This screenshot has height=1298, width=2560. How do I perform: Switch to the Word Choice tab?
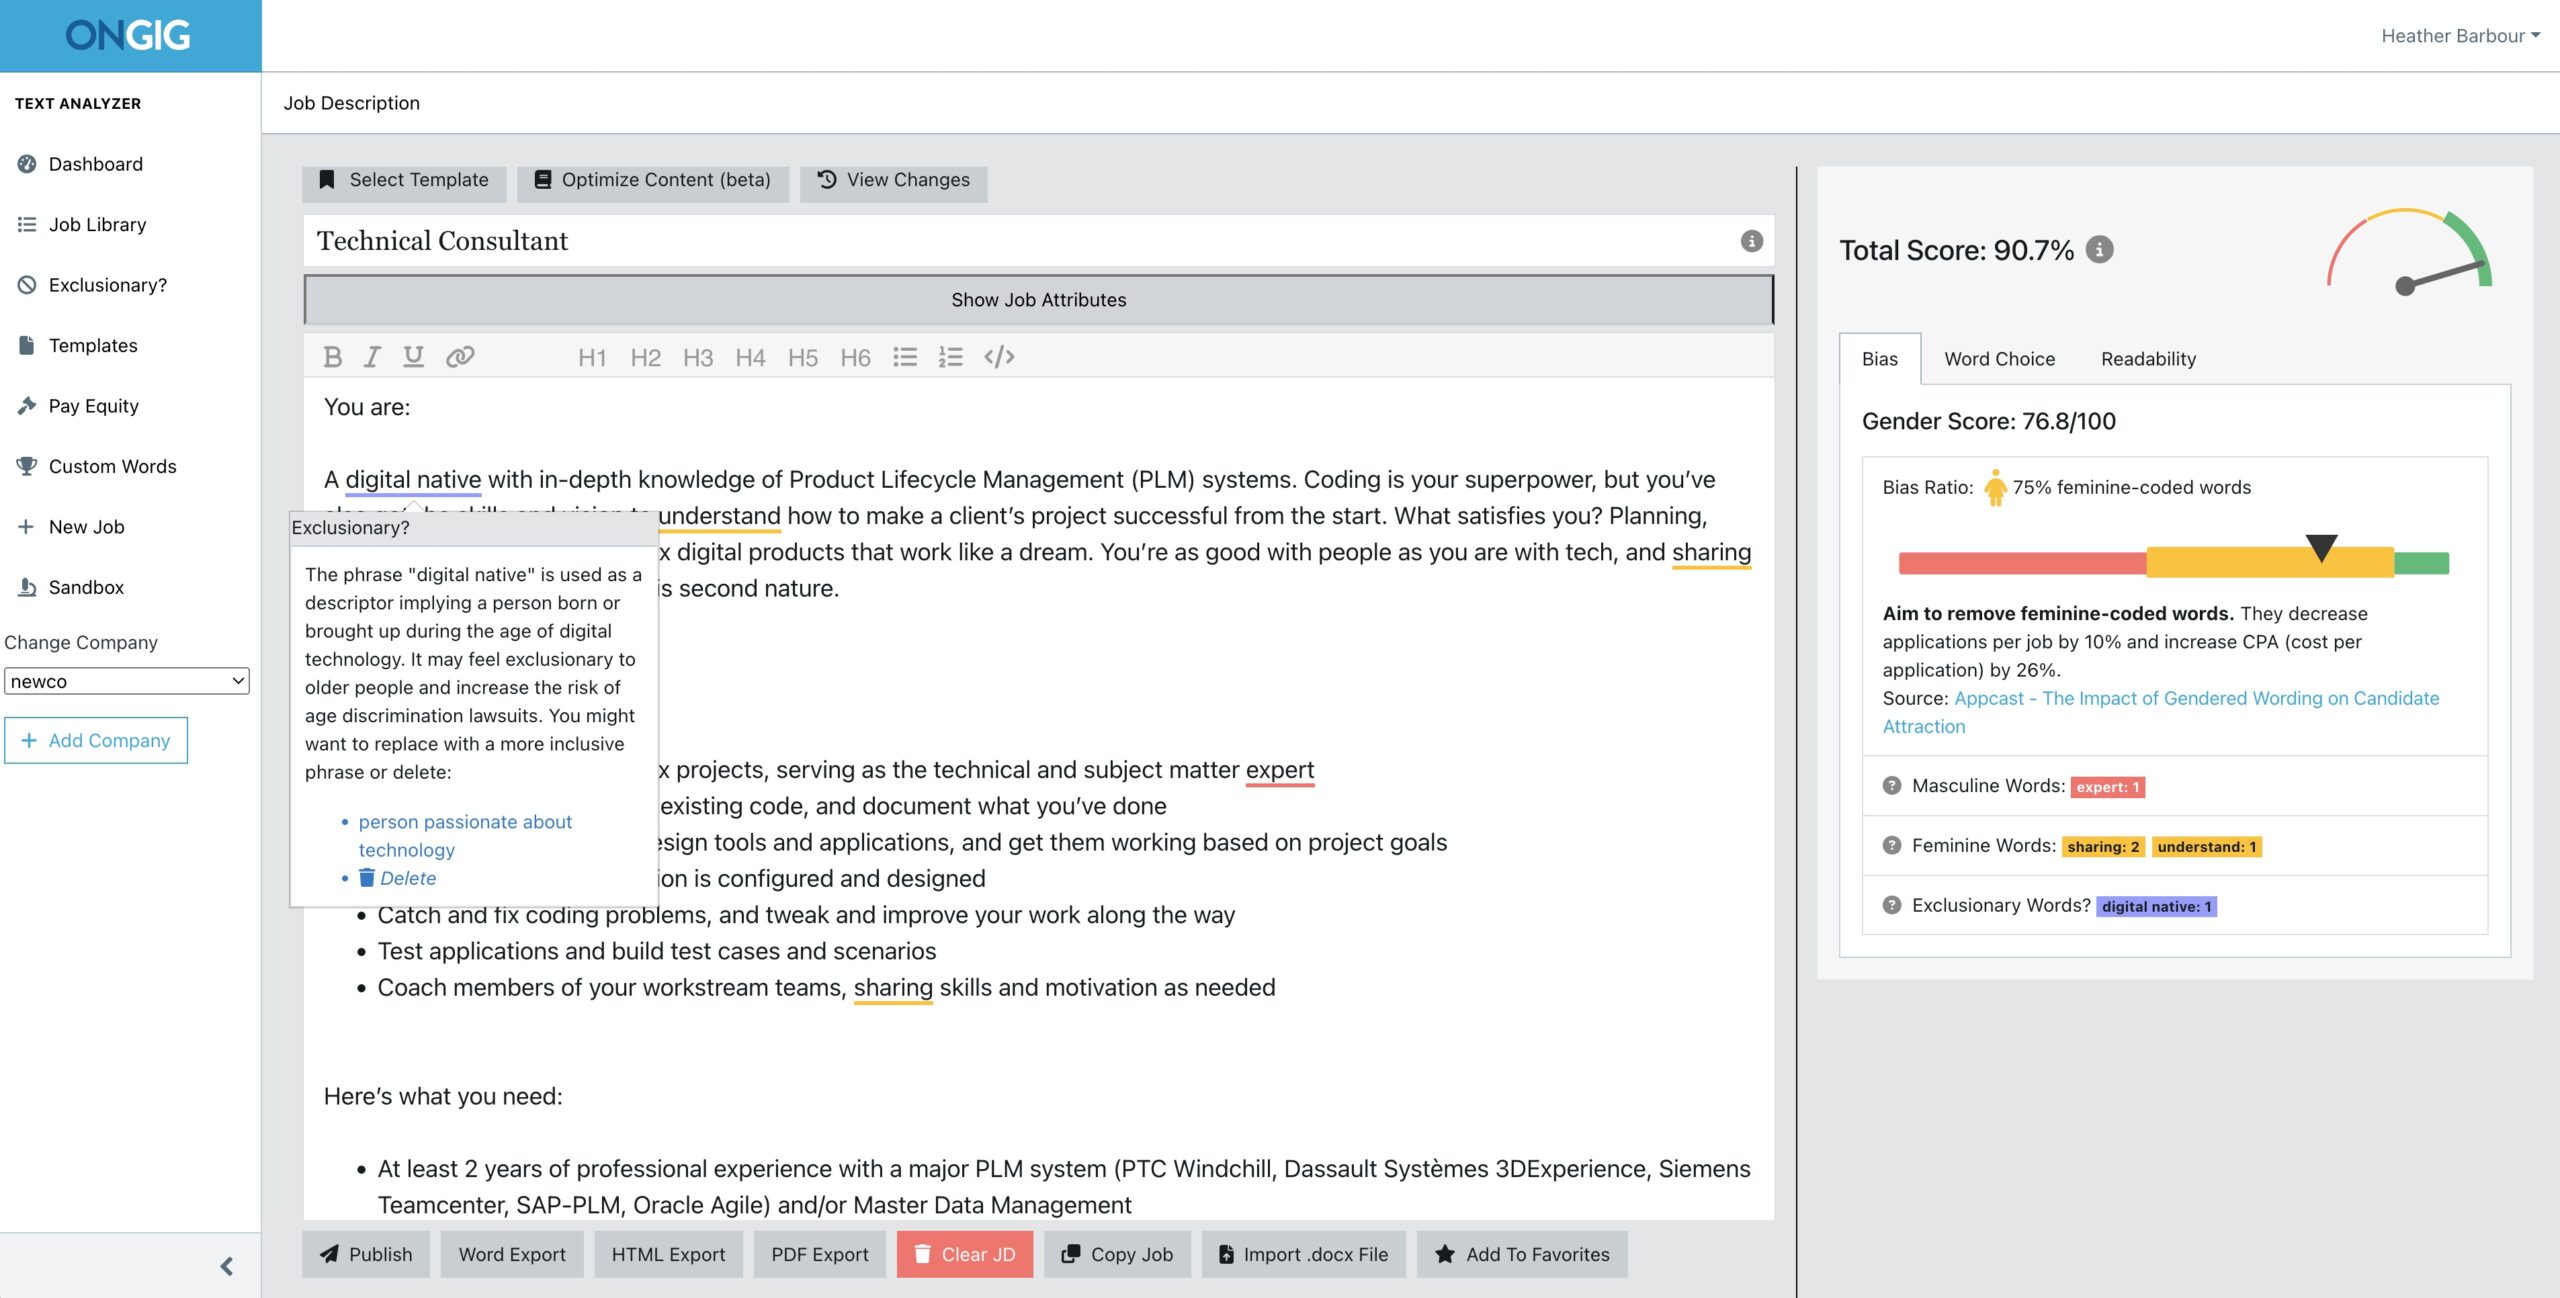tap(1999, 359)
